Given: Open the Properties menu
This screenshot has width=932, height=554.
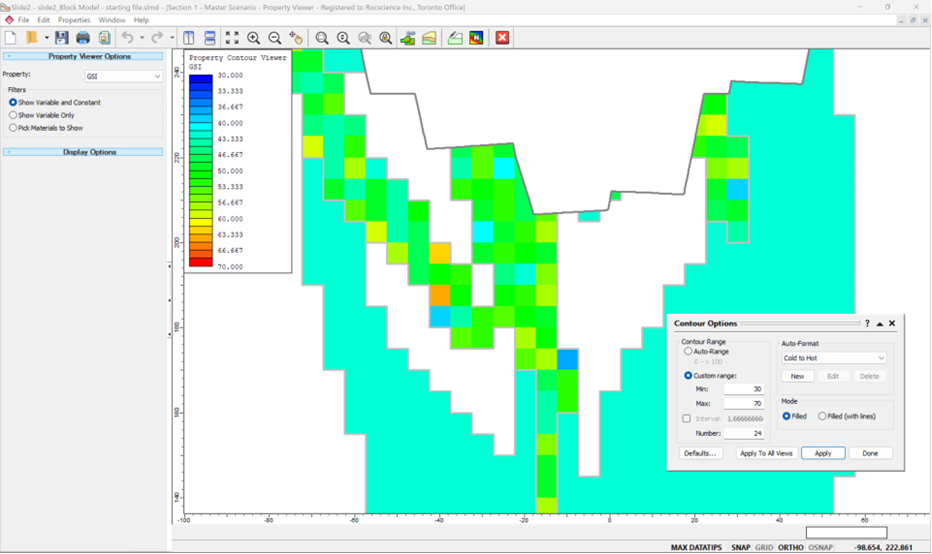Looking at the screenshot, I should (74, 20).
